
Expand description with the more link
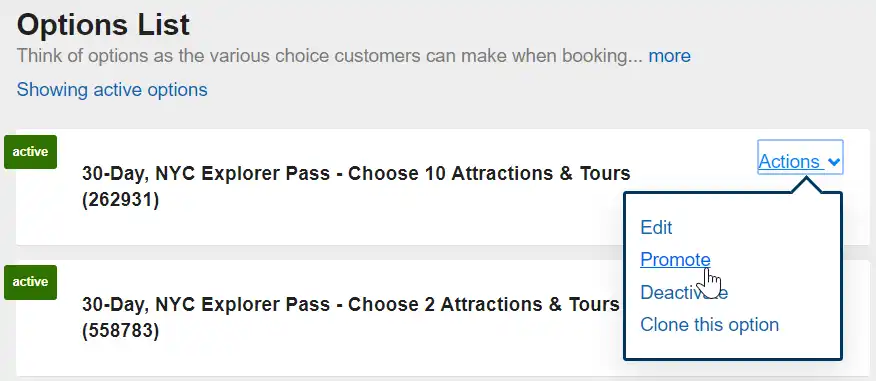coord(669,56)
